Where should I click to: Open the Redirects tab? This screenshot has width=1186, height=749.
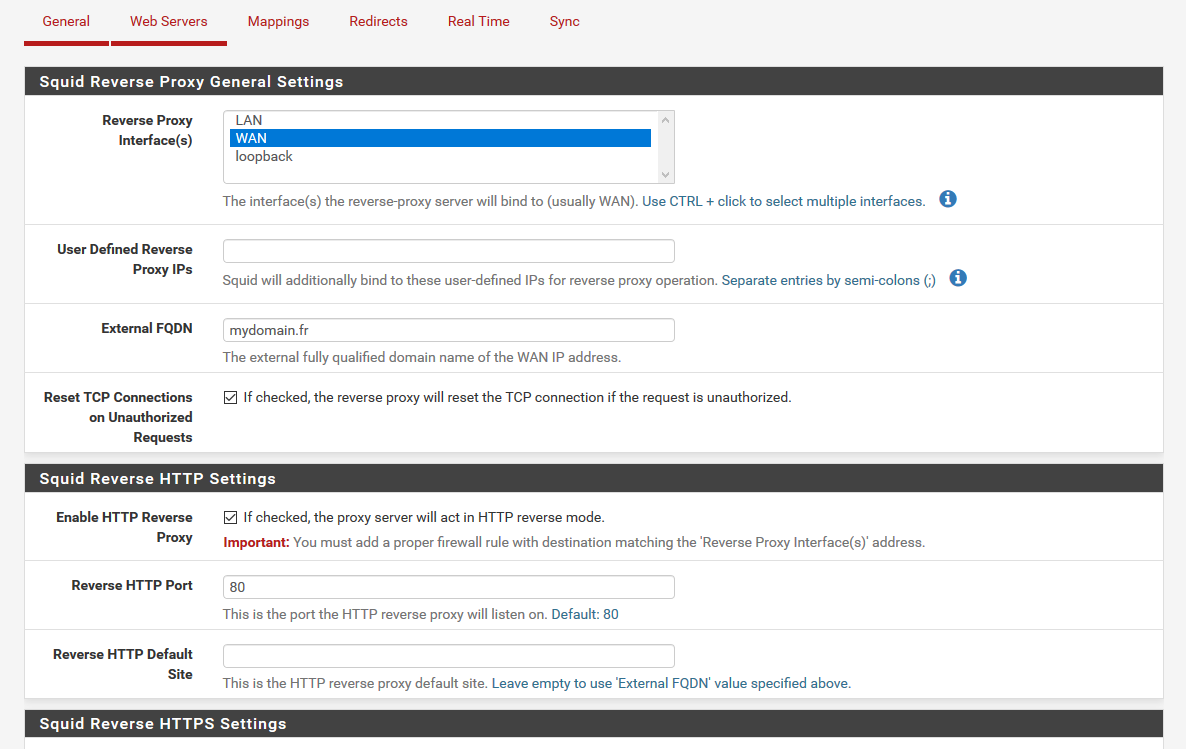click(x=378, y=21)
